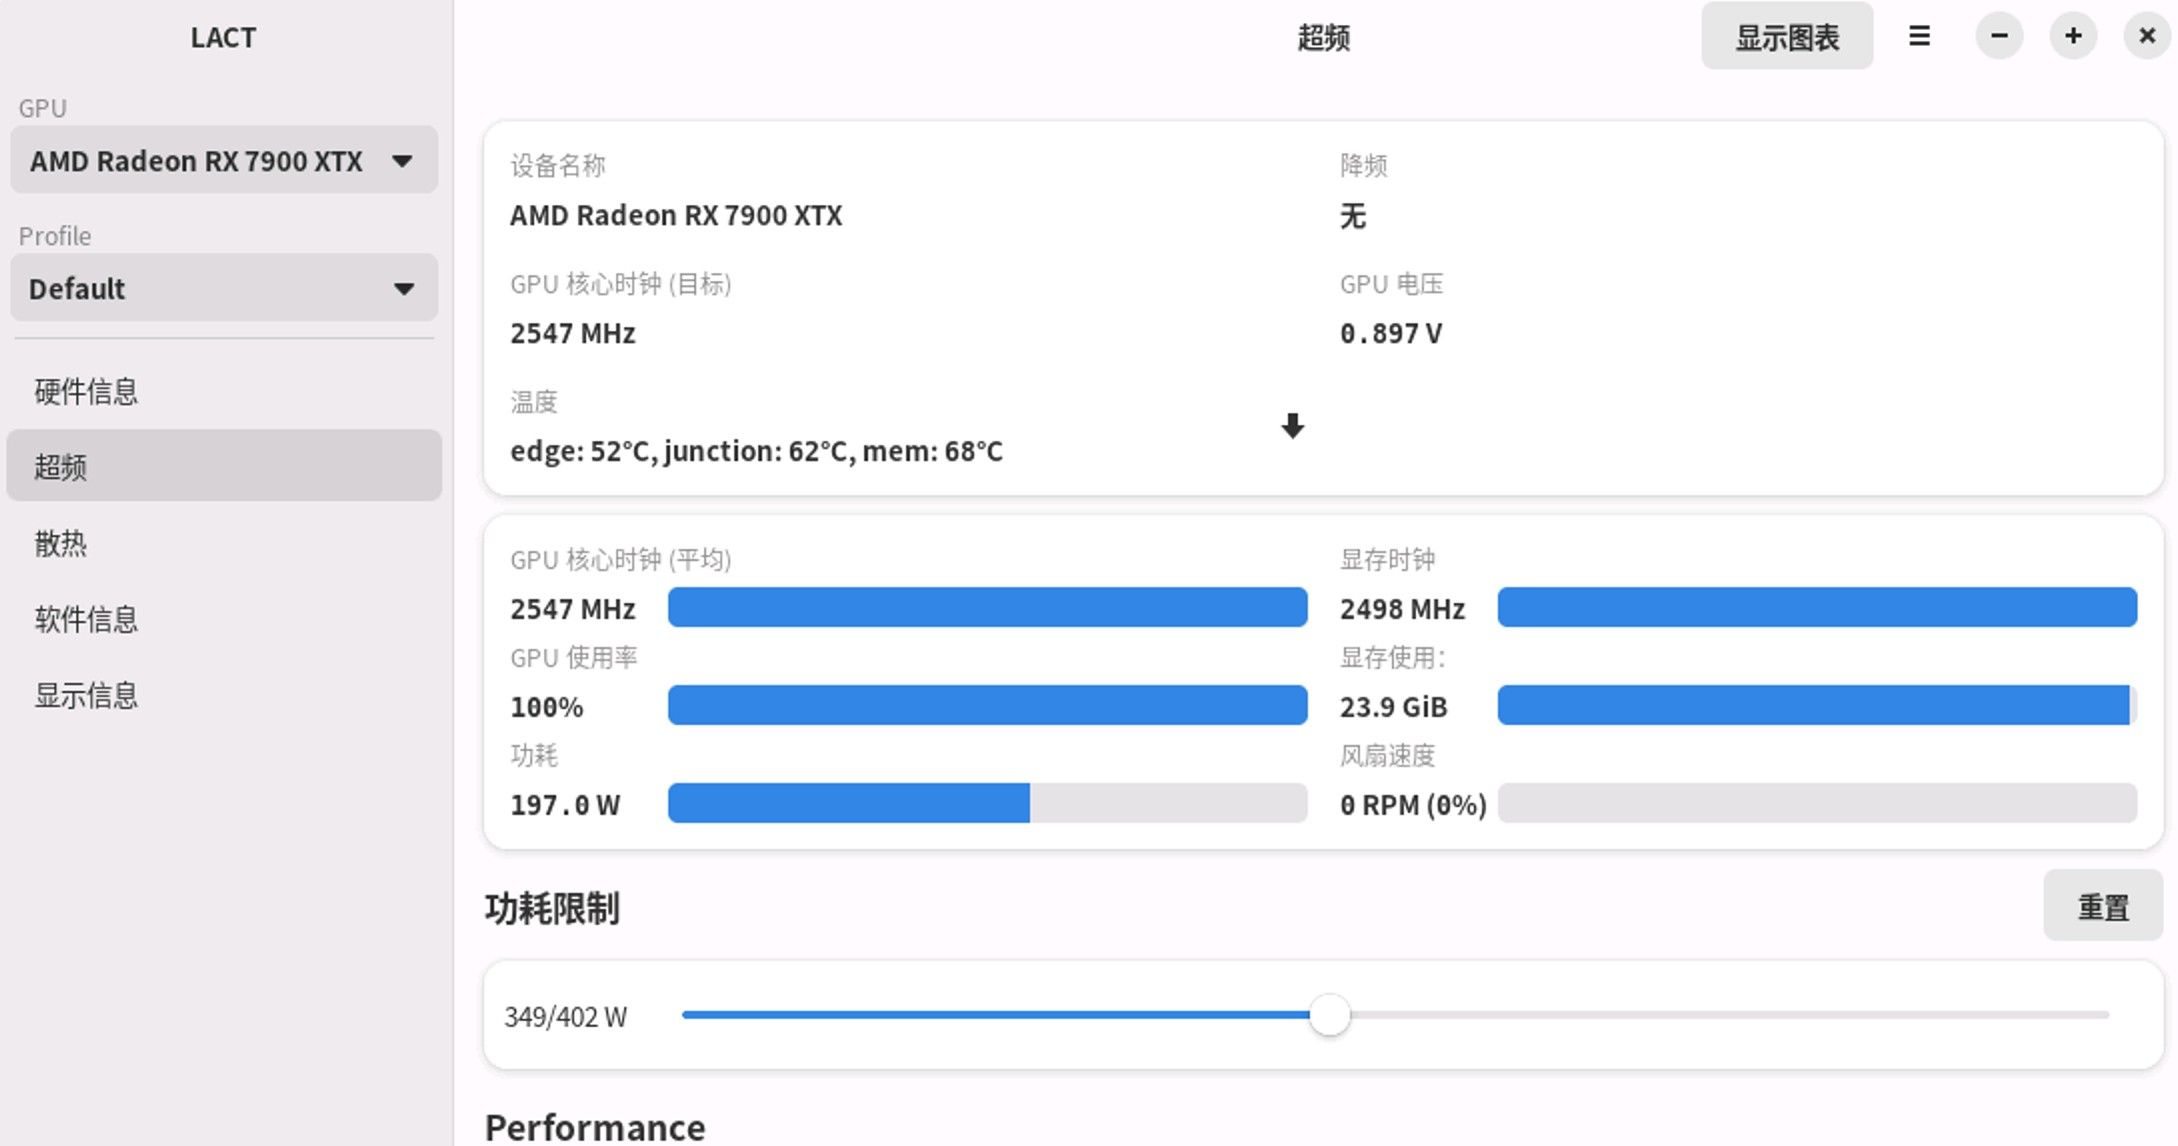Click the GPU 核心时钟 (平均) bar
2178x1146 pixels.
pos(987,608)
